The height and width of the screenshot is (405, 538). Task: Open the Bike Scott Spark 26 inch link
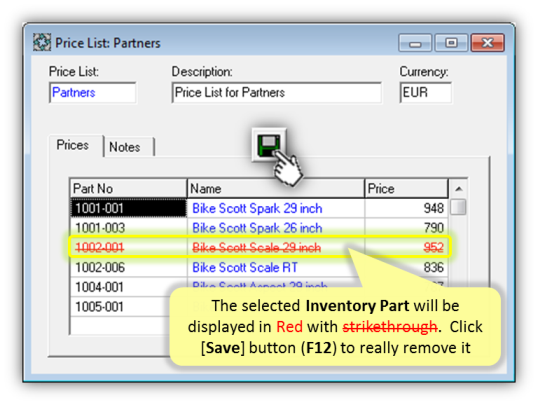(257, 228)
